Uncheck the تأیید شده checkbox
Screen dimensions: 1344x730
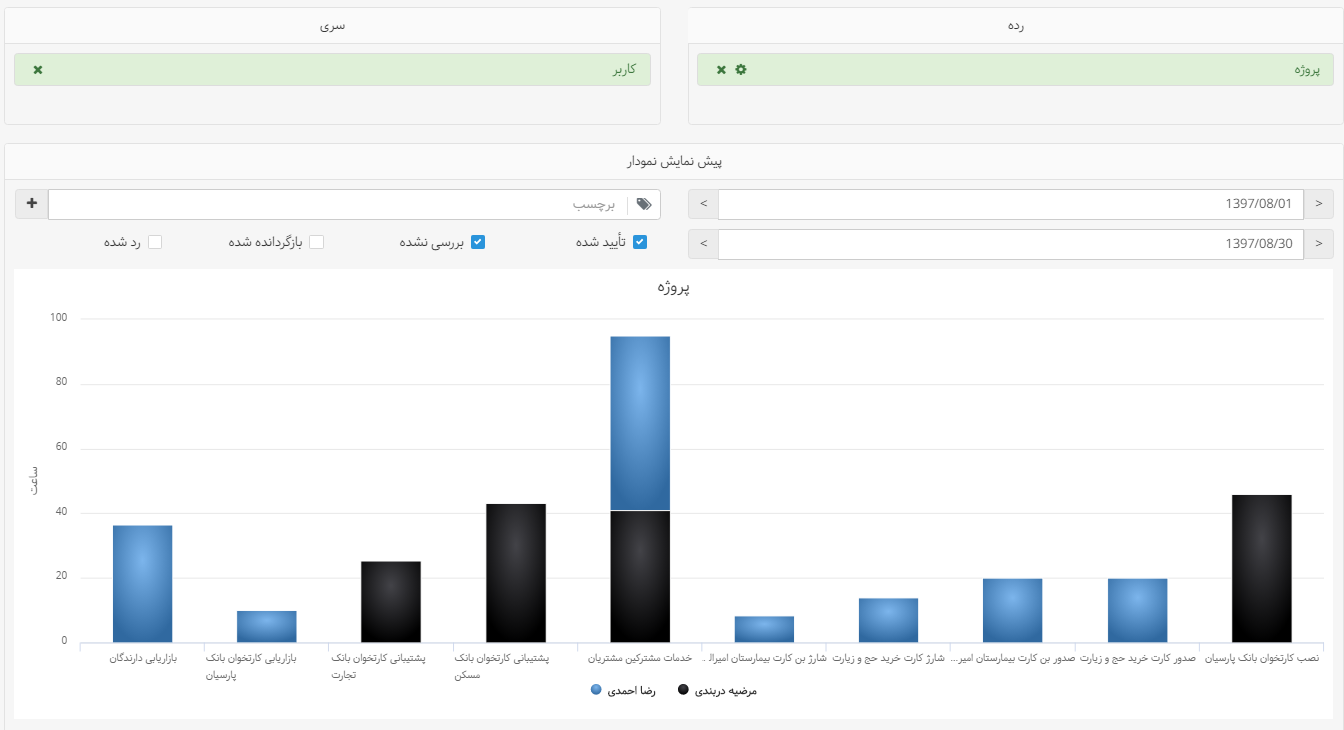tap(640, 242)
